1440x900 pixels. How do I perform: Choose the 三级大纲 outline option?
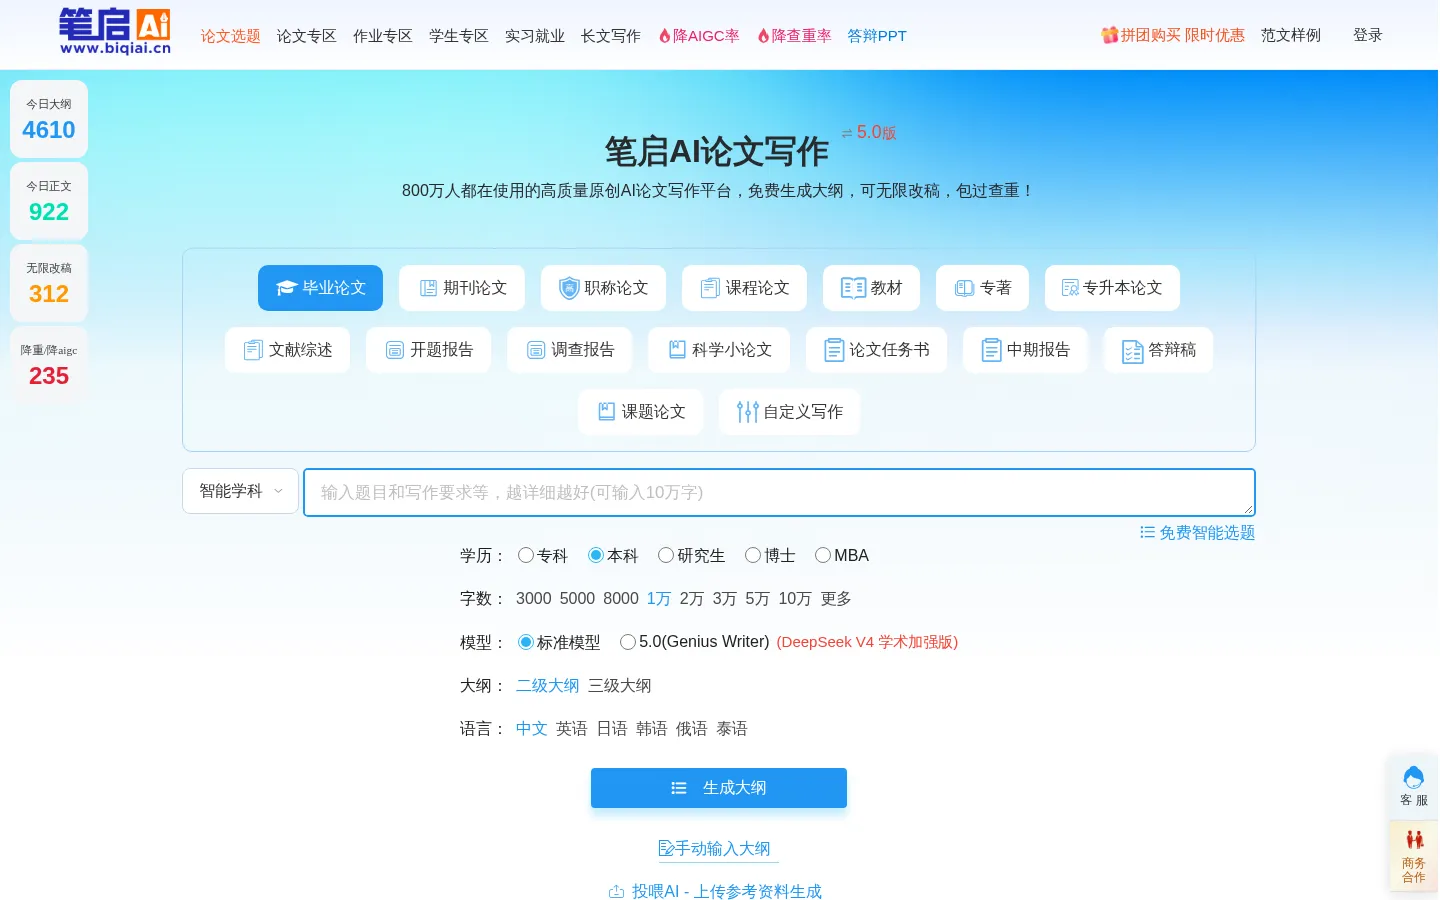[620, 686]
